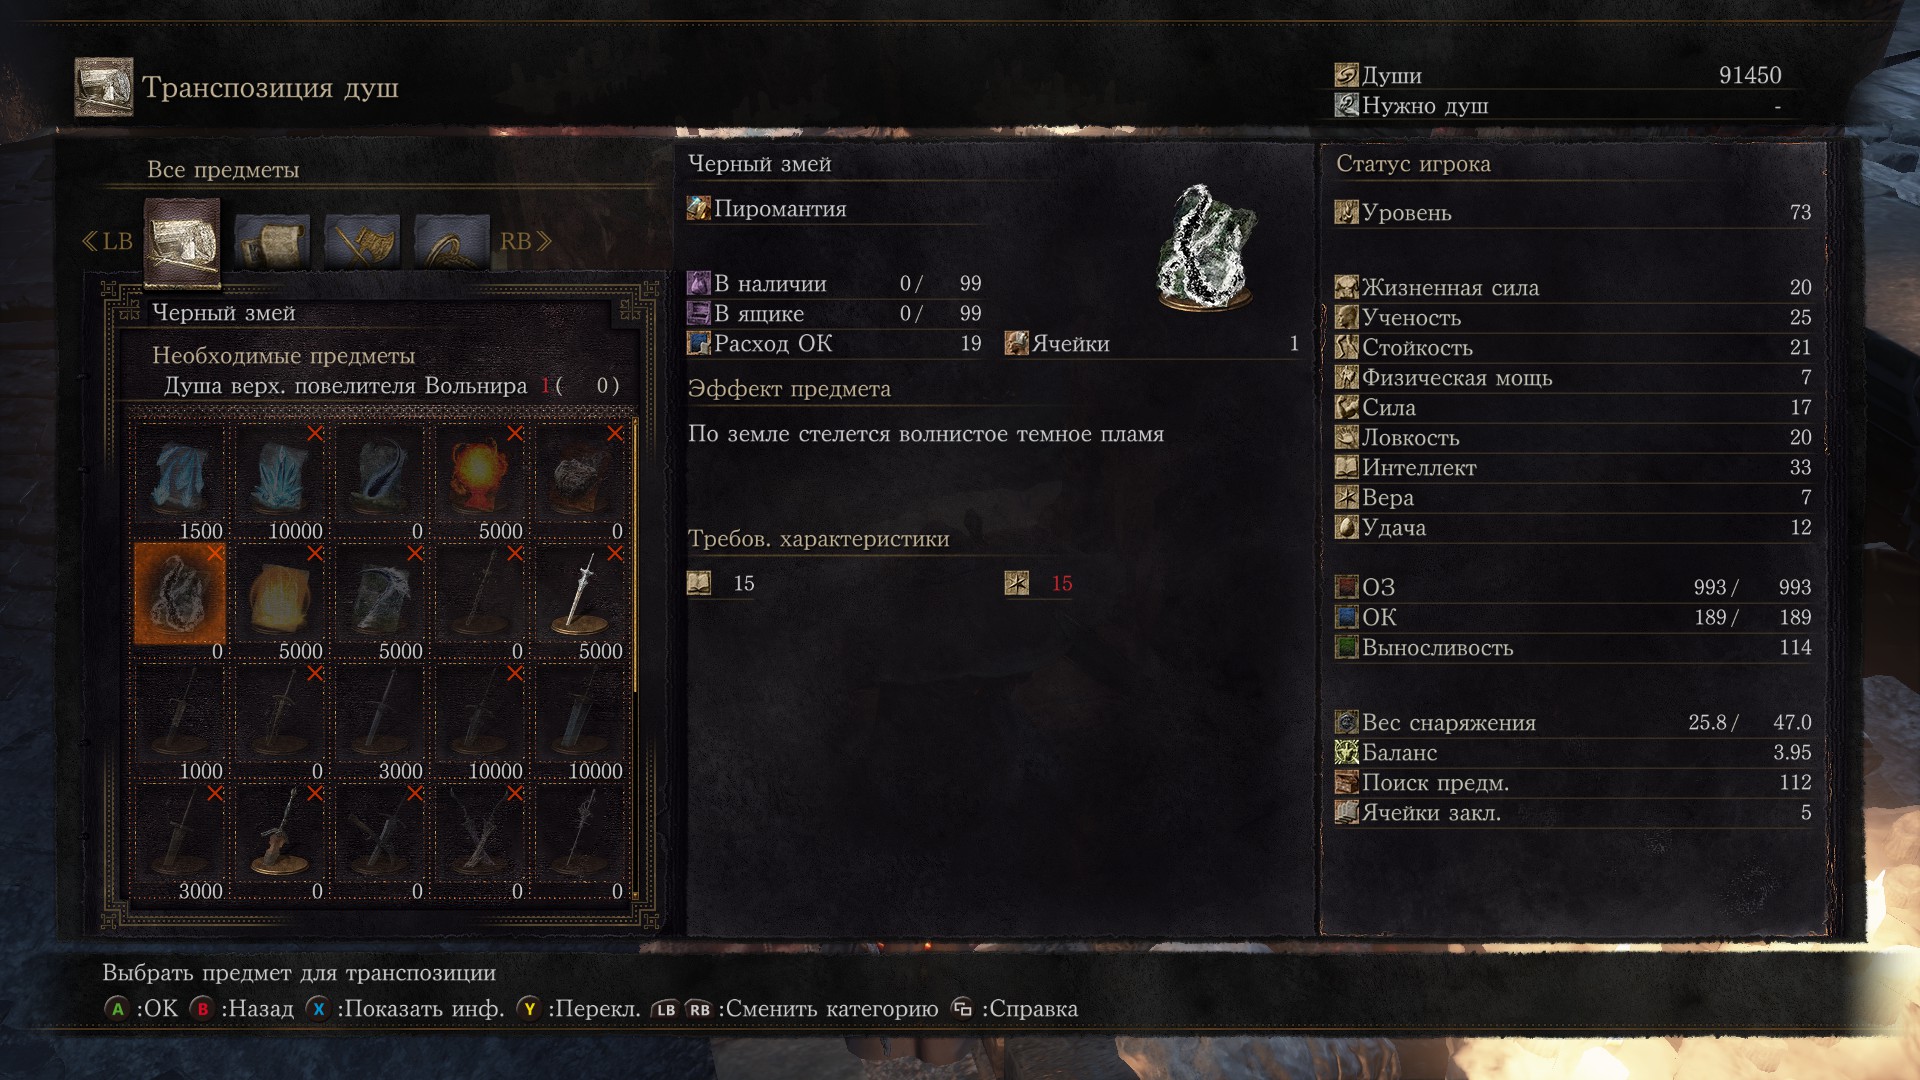1920x1080 pixels.
Task: Click the A :ОК confirm button prompt
Action: pos(141,1009)
